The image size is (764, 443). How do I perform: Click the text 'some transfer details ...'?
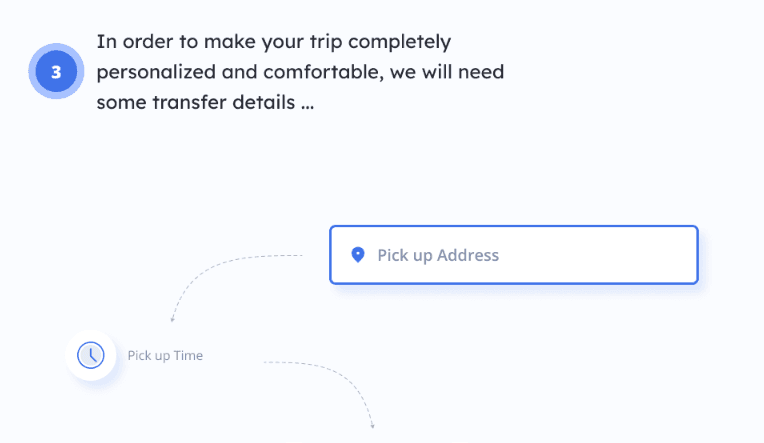[x=205, y=102]
